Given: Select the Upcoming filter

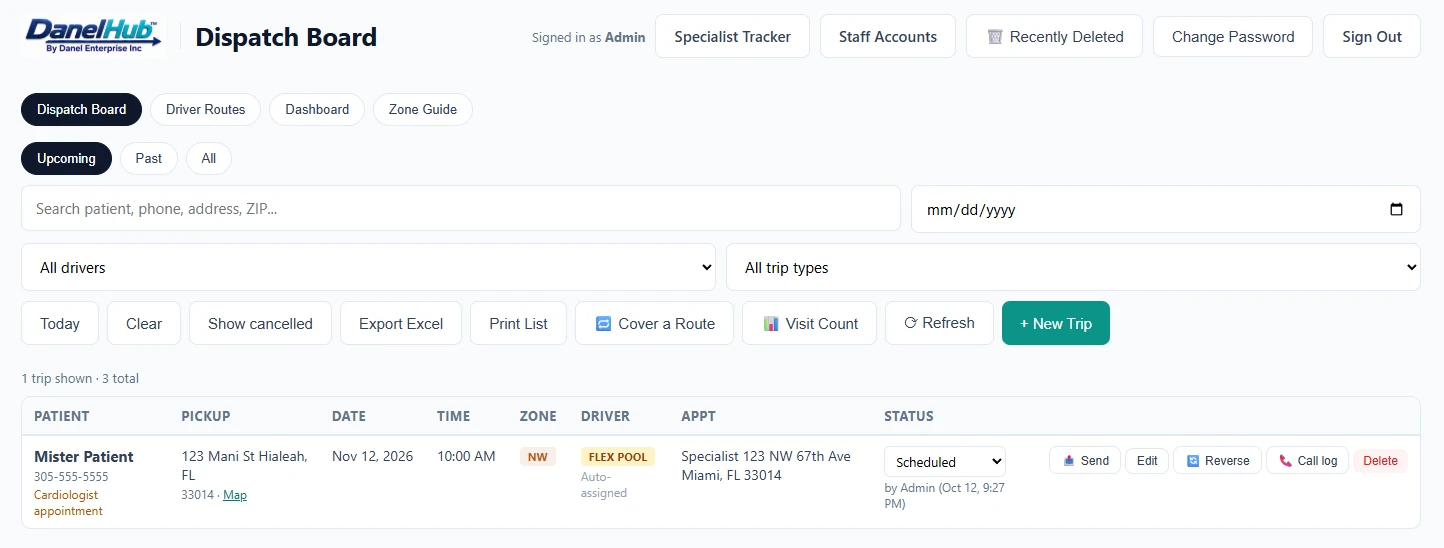Looking at the screenshot, I should point(67,158).
